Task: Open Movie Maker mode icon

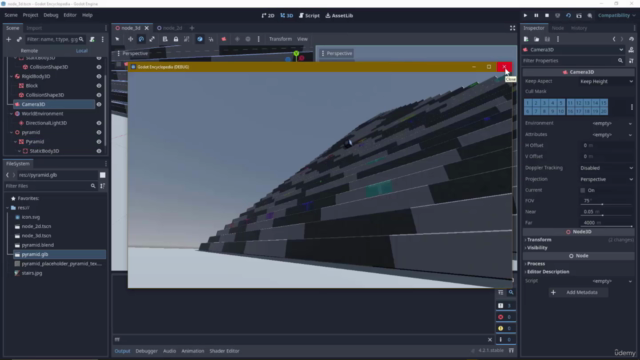Action: [590, 16]
